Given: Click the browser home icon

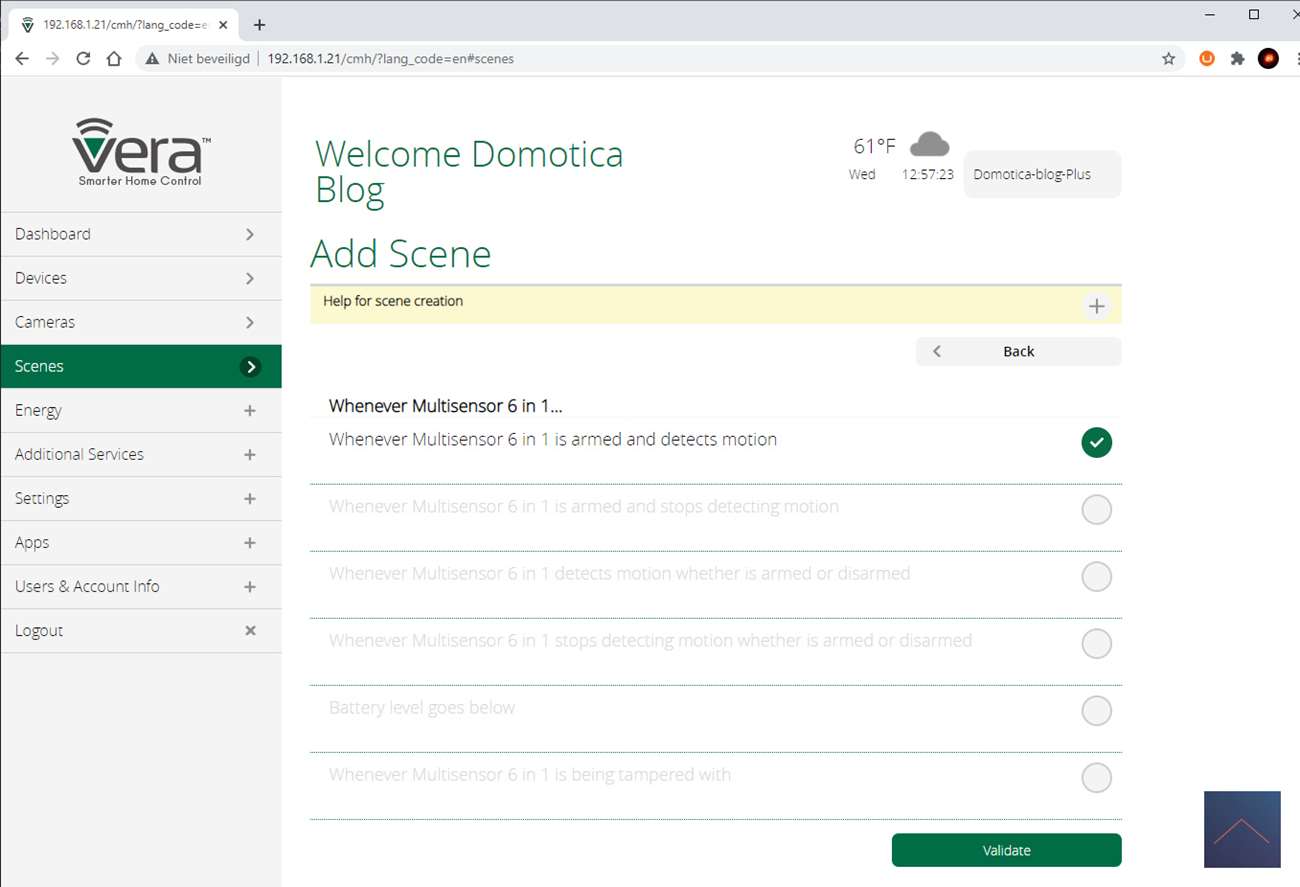Looking at the screenshot, I should pyautogui.click(x=114, y=59).
